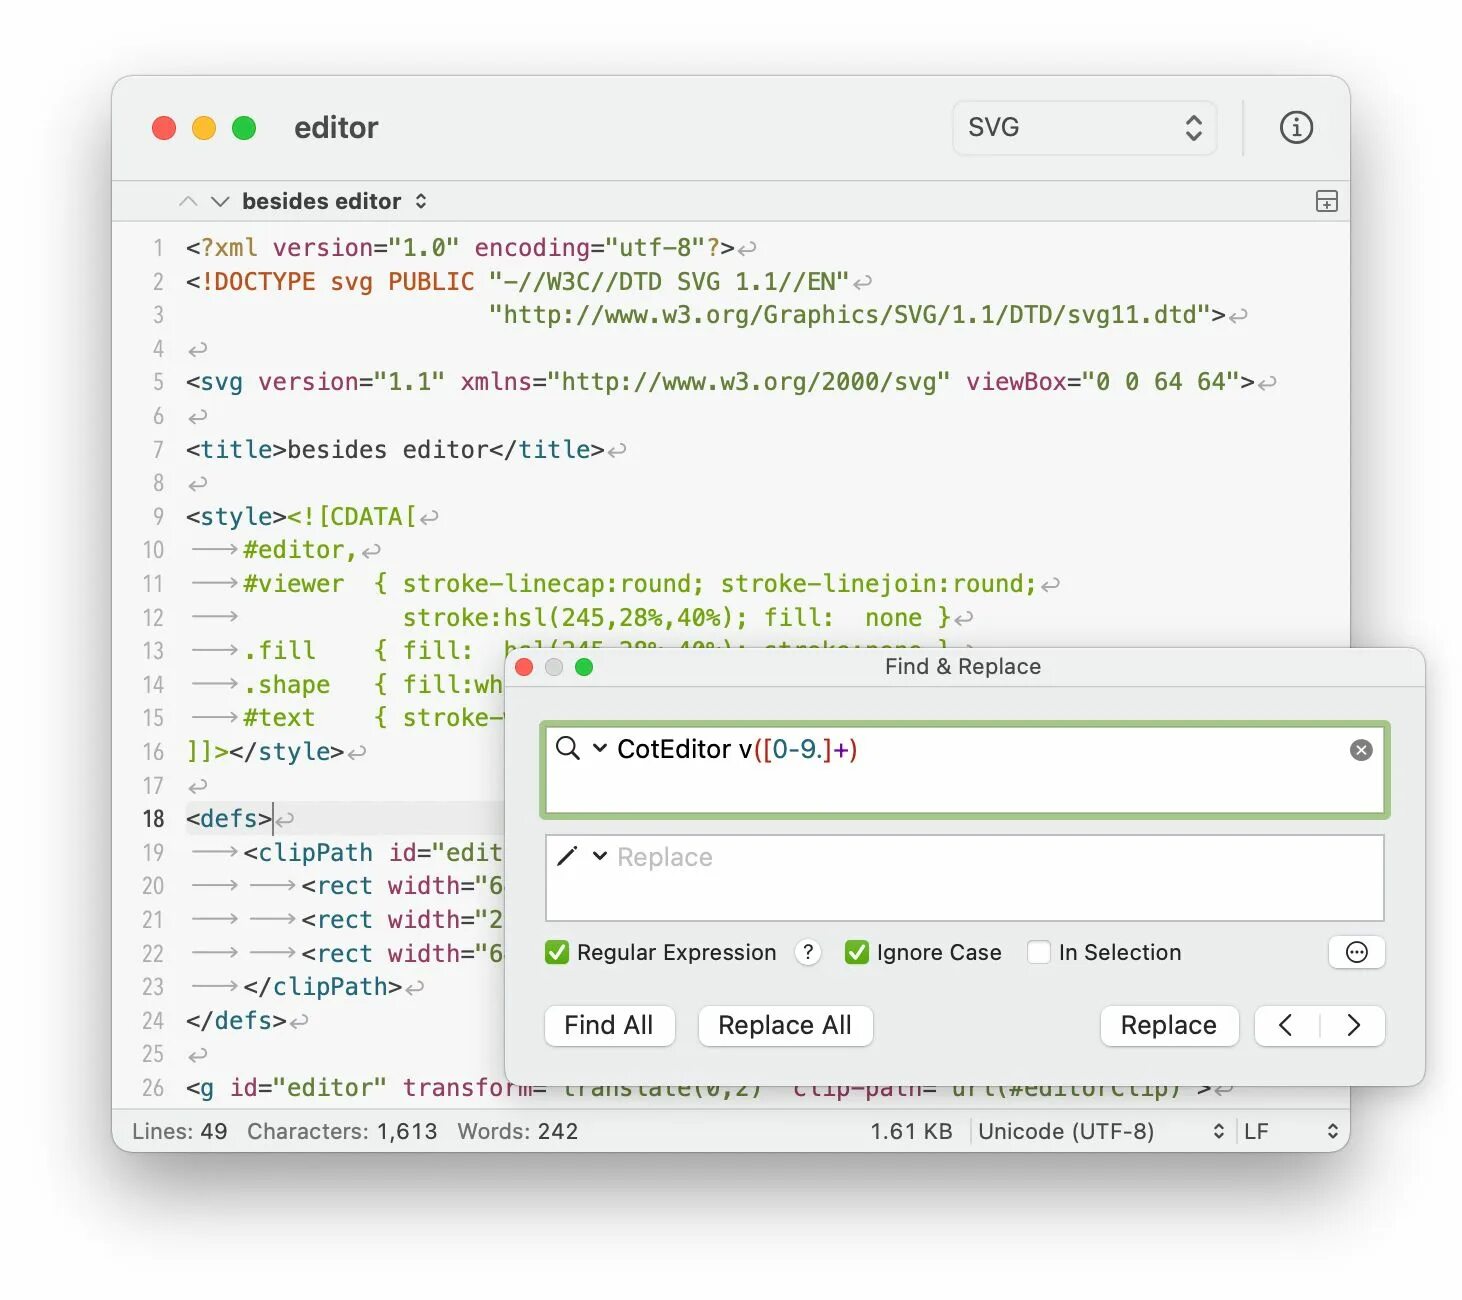Open advanced find options ellipsis button
This screenshot has width=1462, height=1300.
click(x=1356, y=952)
